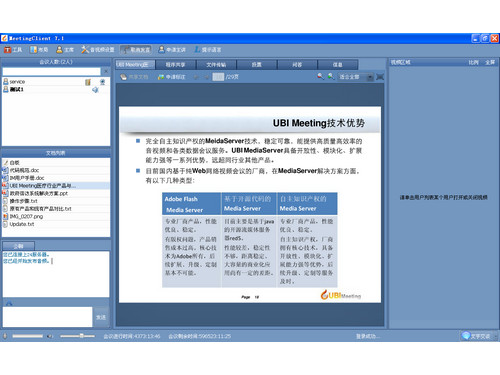Click the toolbar button with the L icon
Screen dimensions: 500x375
[208, 50]
